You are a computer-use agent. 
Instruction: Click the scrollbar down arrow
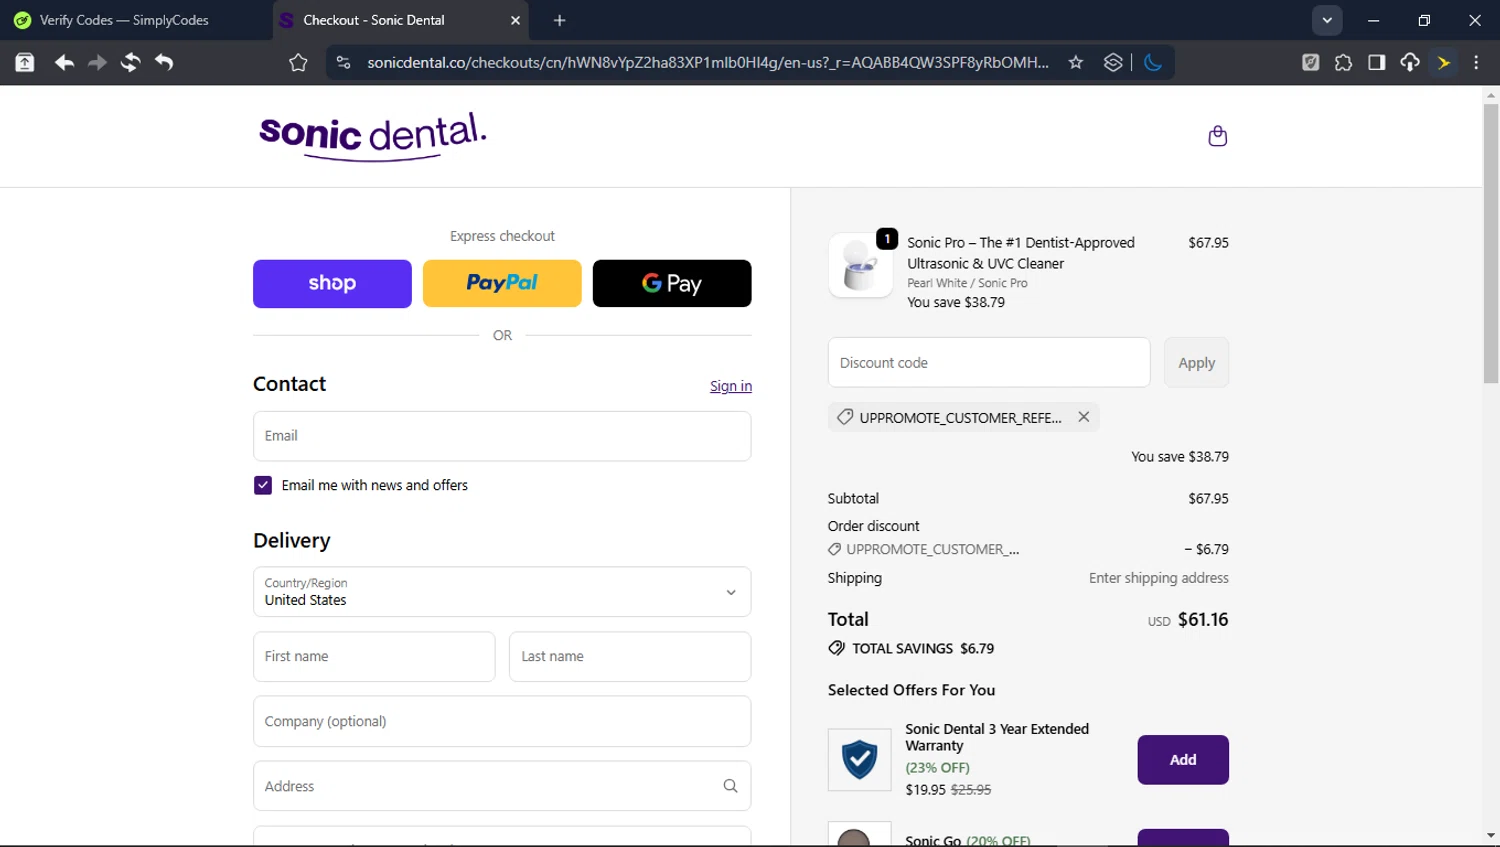tap(1491, 836)
